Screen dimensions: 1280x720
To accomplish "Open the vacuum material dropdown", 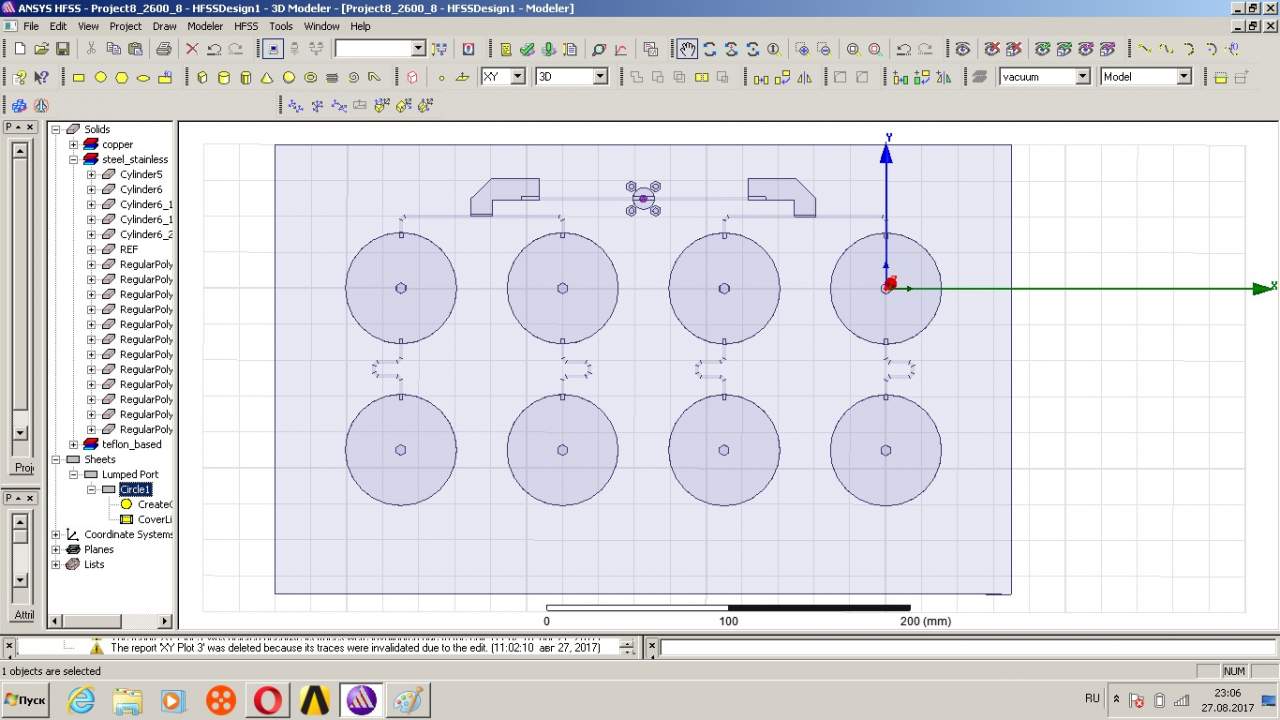I will pos(1082,77).
